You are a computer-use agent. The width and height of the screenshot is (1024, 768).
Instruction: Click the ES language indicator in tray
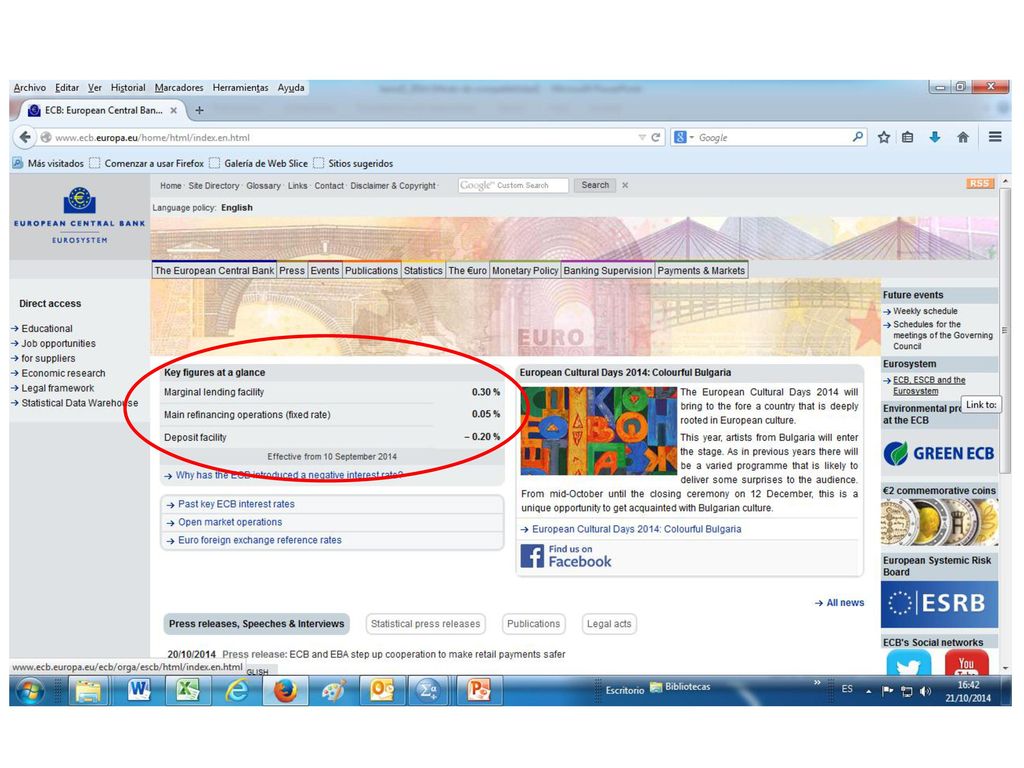847,689
